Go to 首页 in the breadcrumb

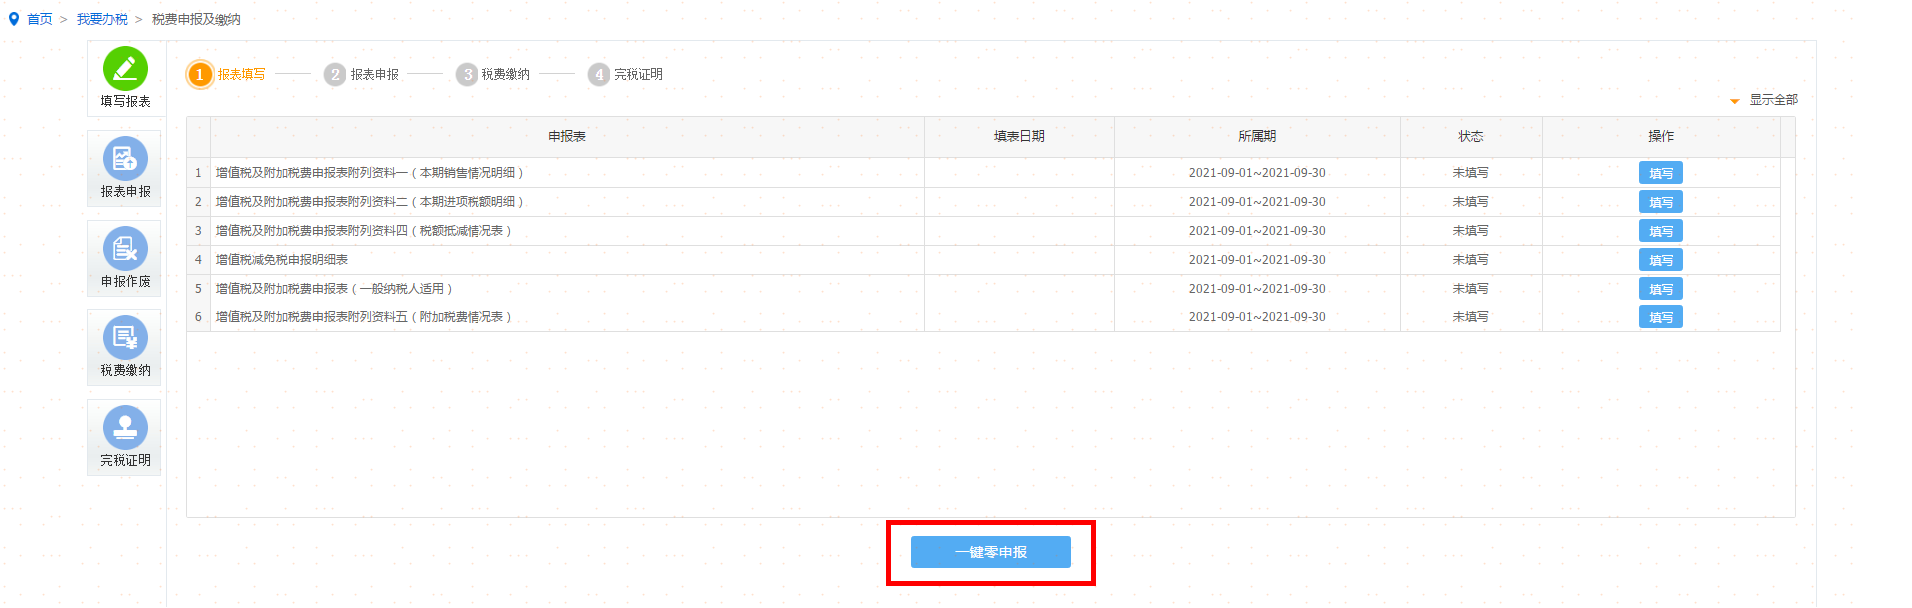click(40, 19)
